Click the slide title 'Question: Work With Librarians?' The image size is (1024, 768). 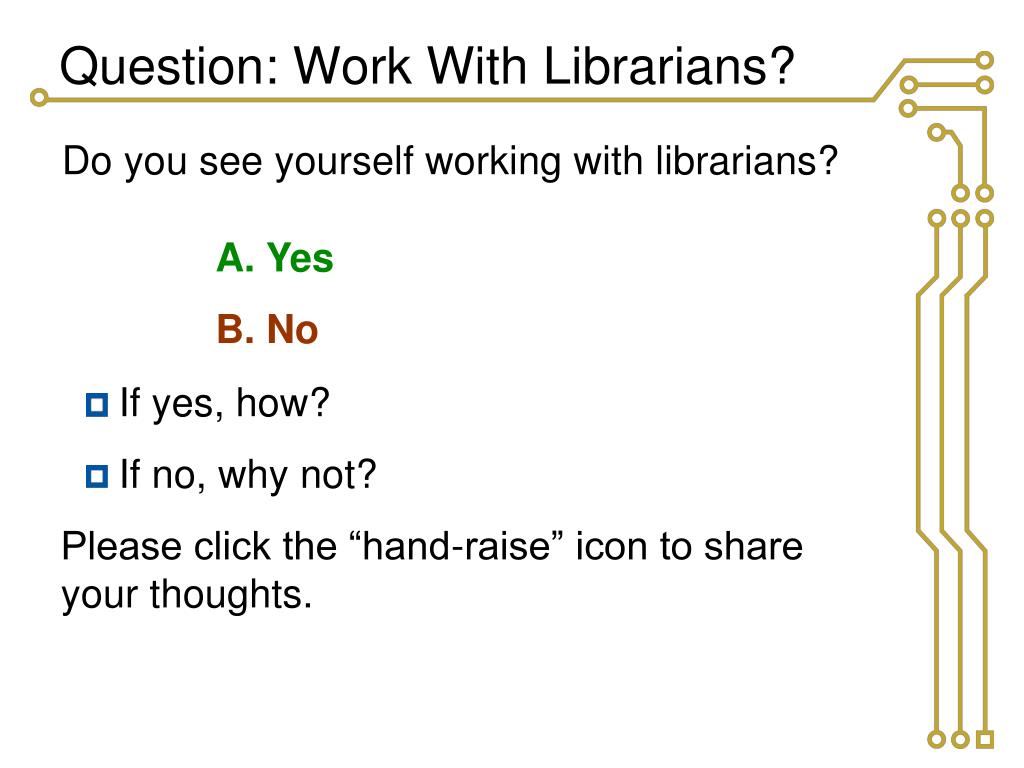click(x=427, y=66)
